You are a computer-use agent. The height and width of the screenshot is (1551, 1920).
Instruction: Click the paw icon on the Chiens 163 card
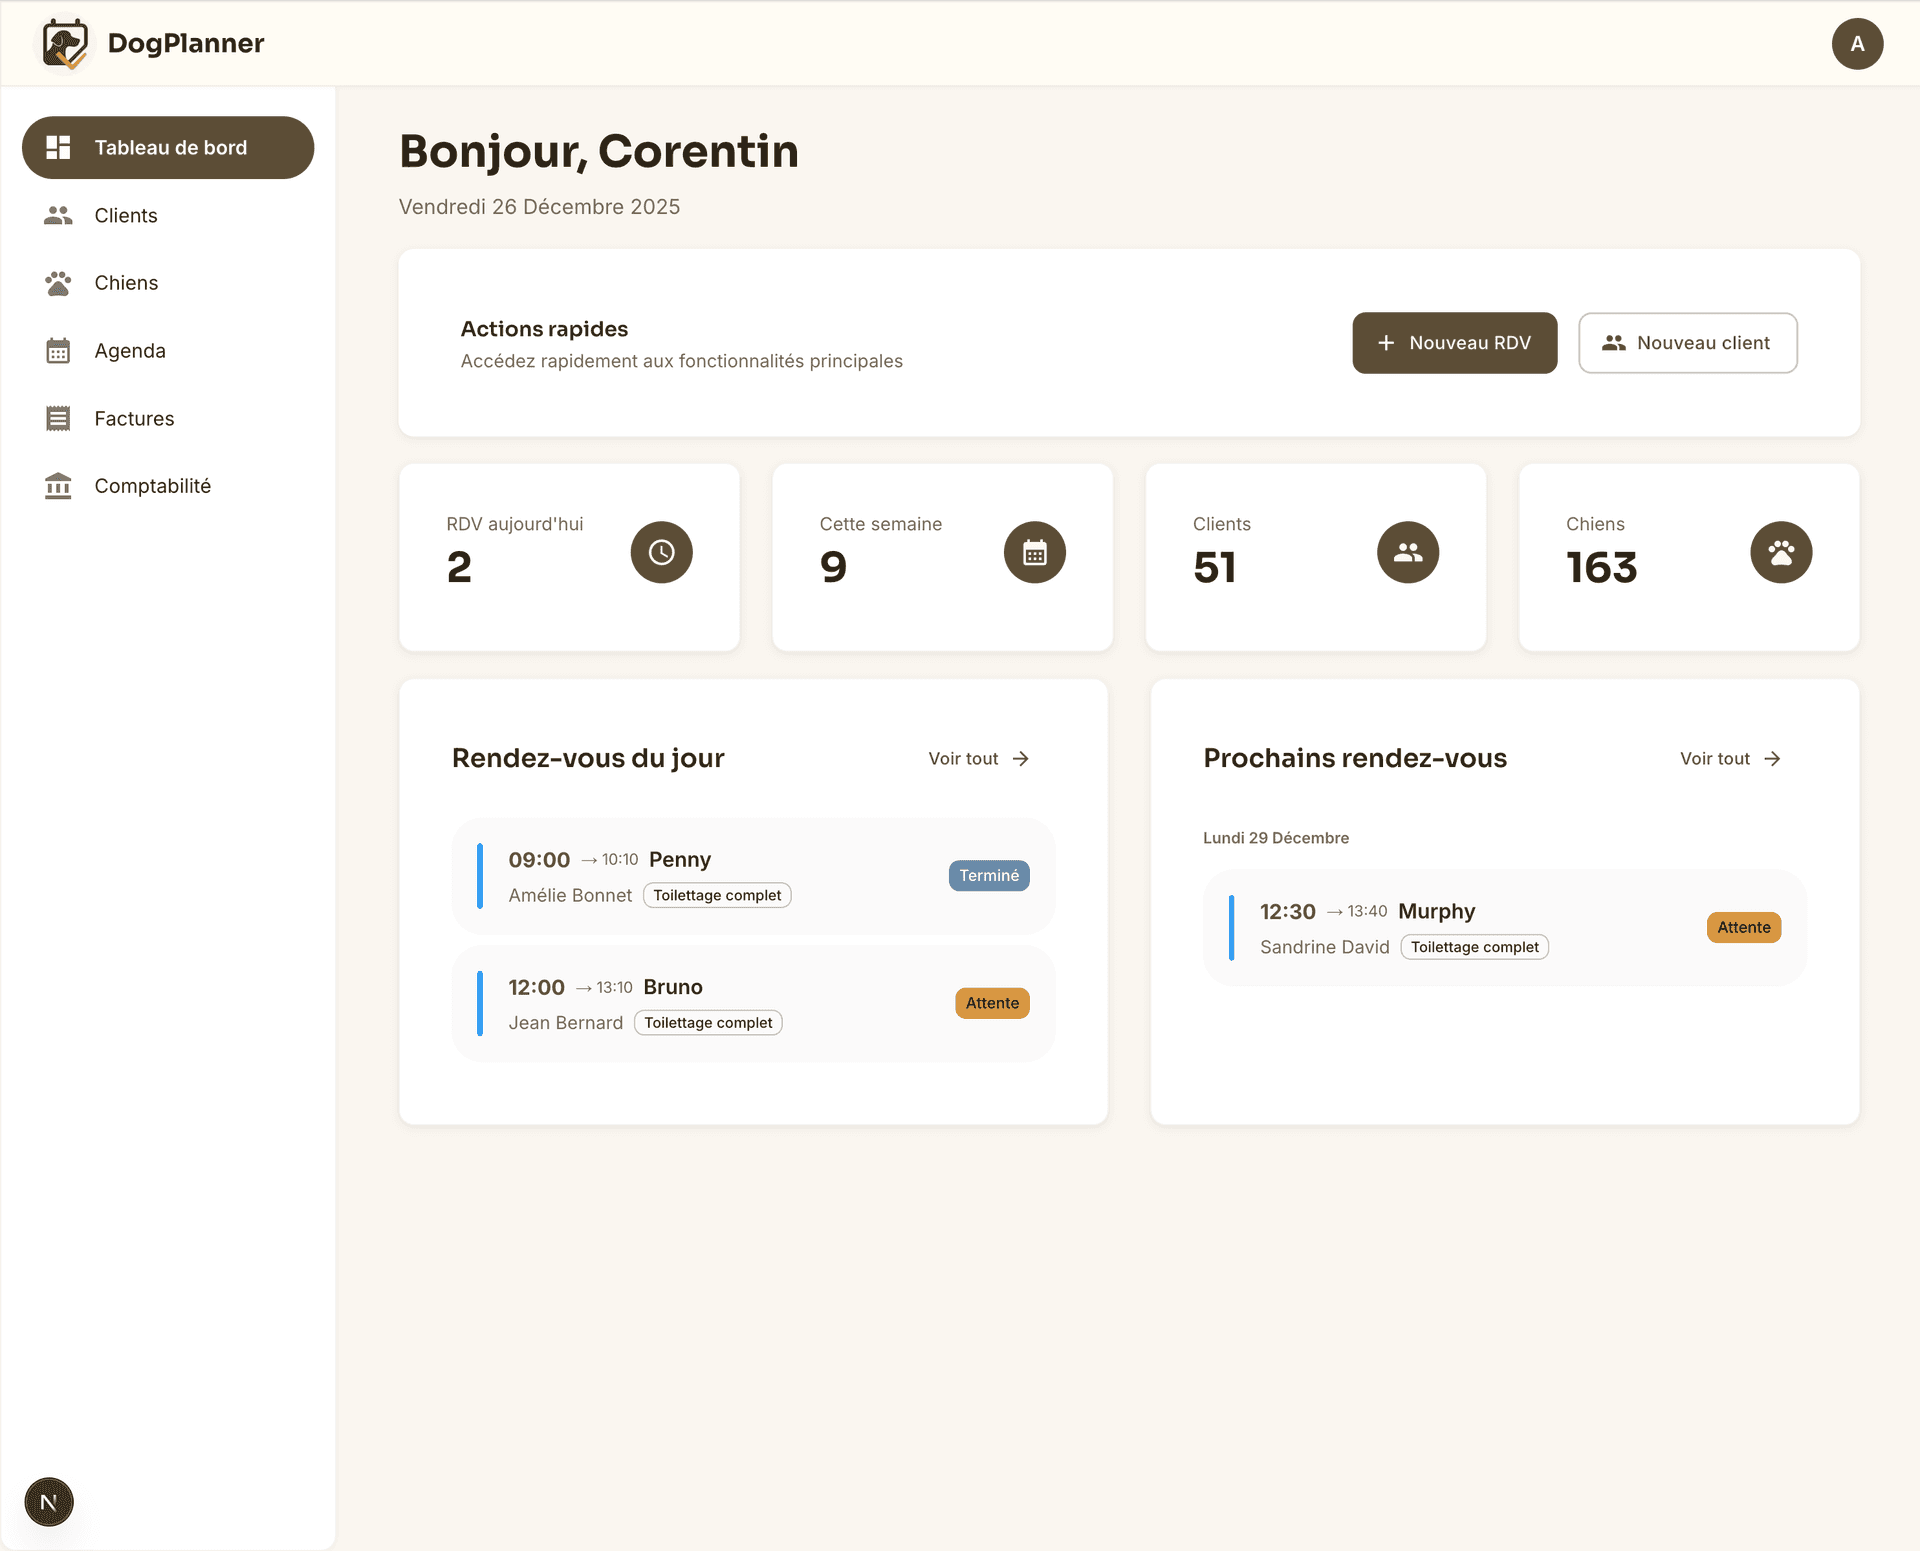[x=1780, y=551]
